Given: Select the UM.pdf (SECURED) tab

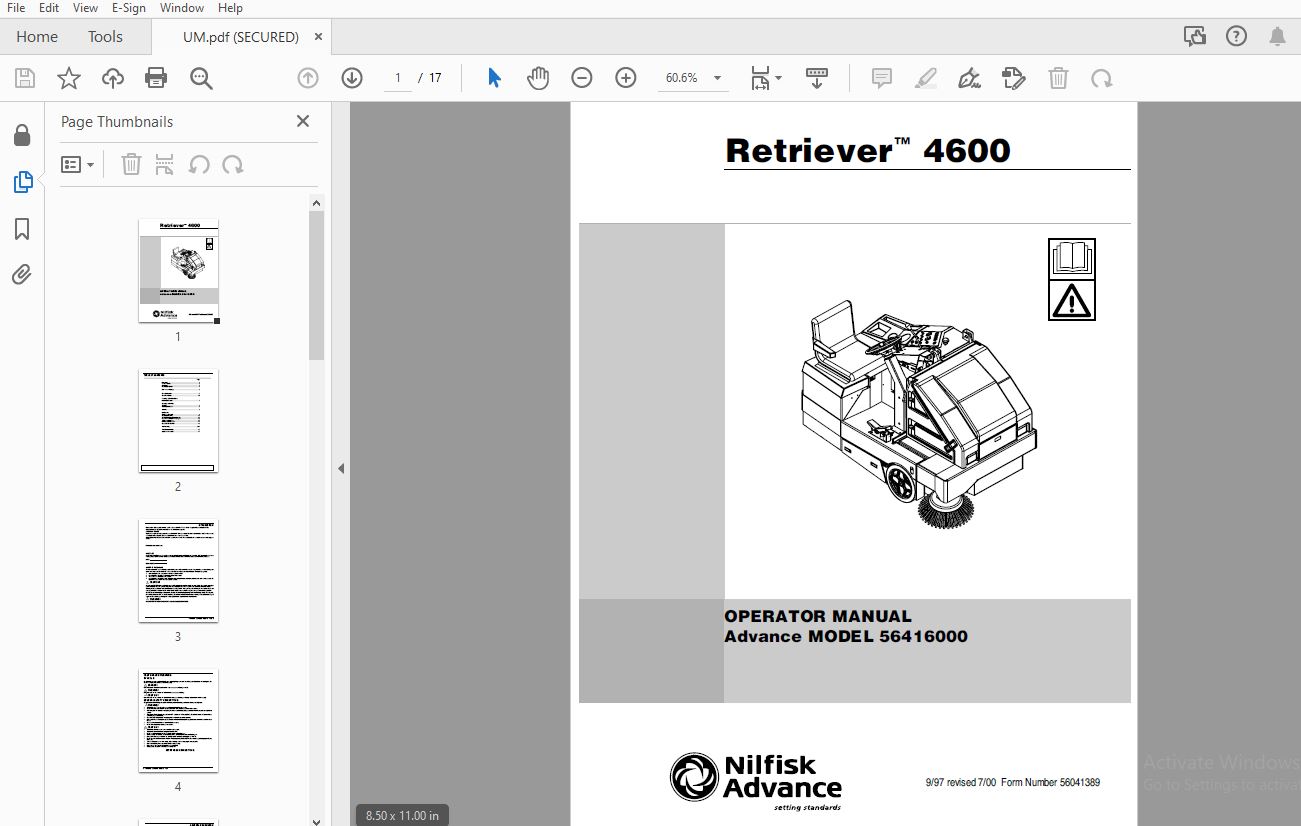Looking at the screenshot, I should 241,37.
